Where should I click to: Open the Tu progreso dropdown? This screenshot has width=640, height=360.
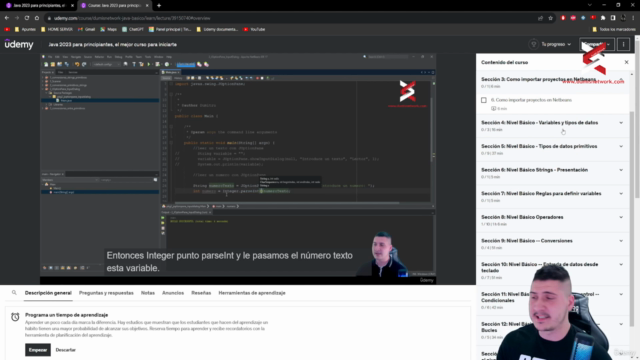pyautogui.click(x=556, y=44)
